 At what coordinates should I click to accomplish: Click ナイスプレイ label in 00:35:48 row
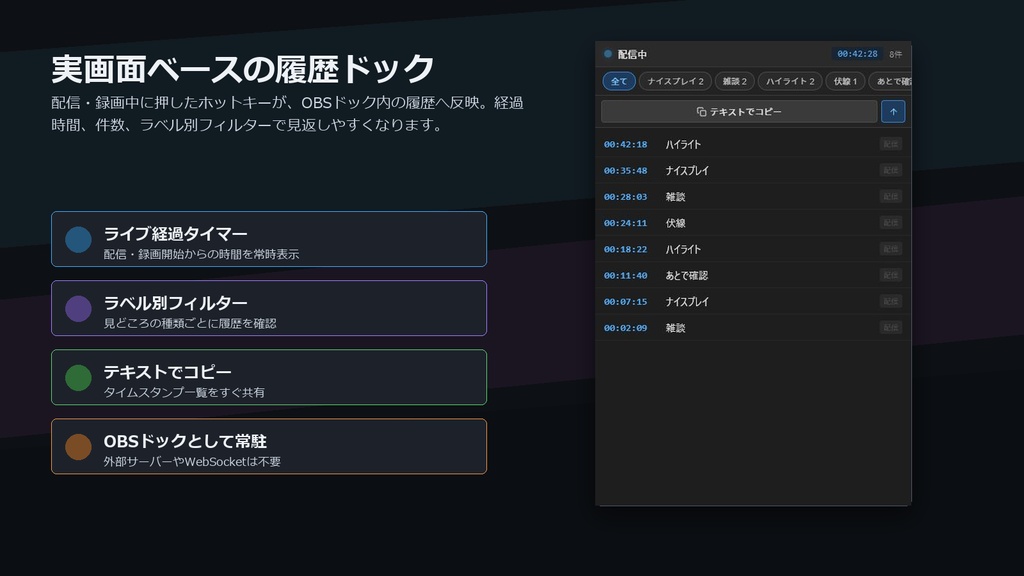(687, 170)
